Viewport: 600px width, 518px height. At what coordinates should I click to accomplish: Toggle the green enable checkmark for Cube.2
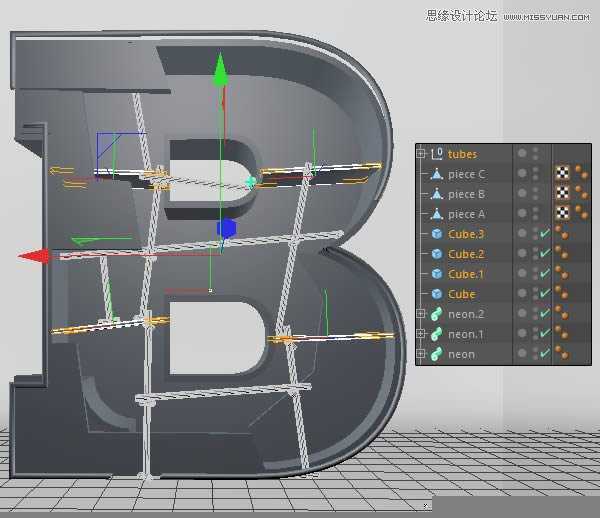[x=545, y=253]
